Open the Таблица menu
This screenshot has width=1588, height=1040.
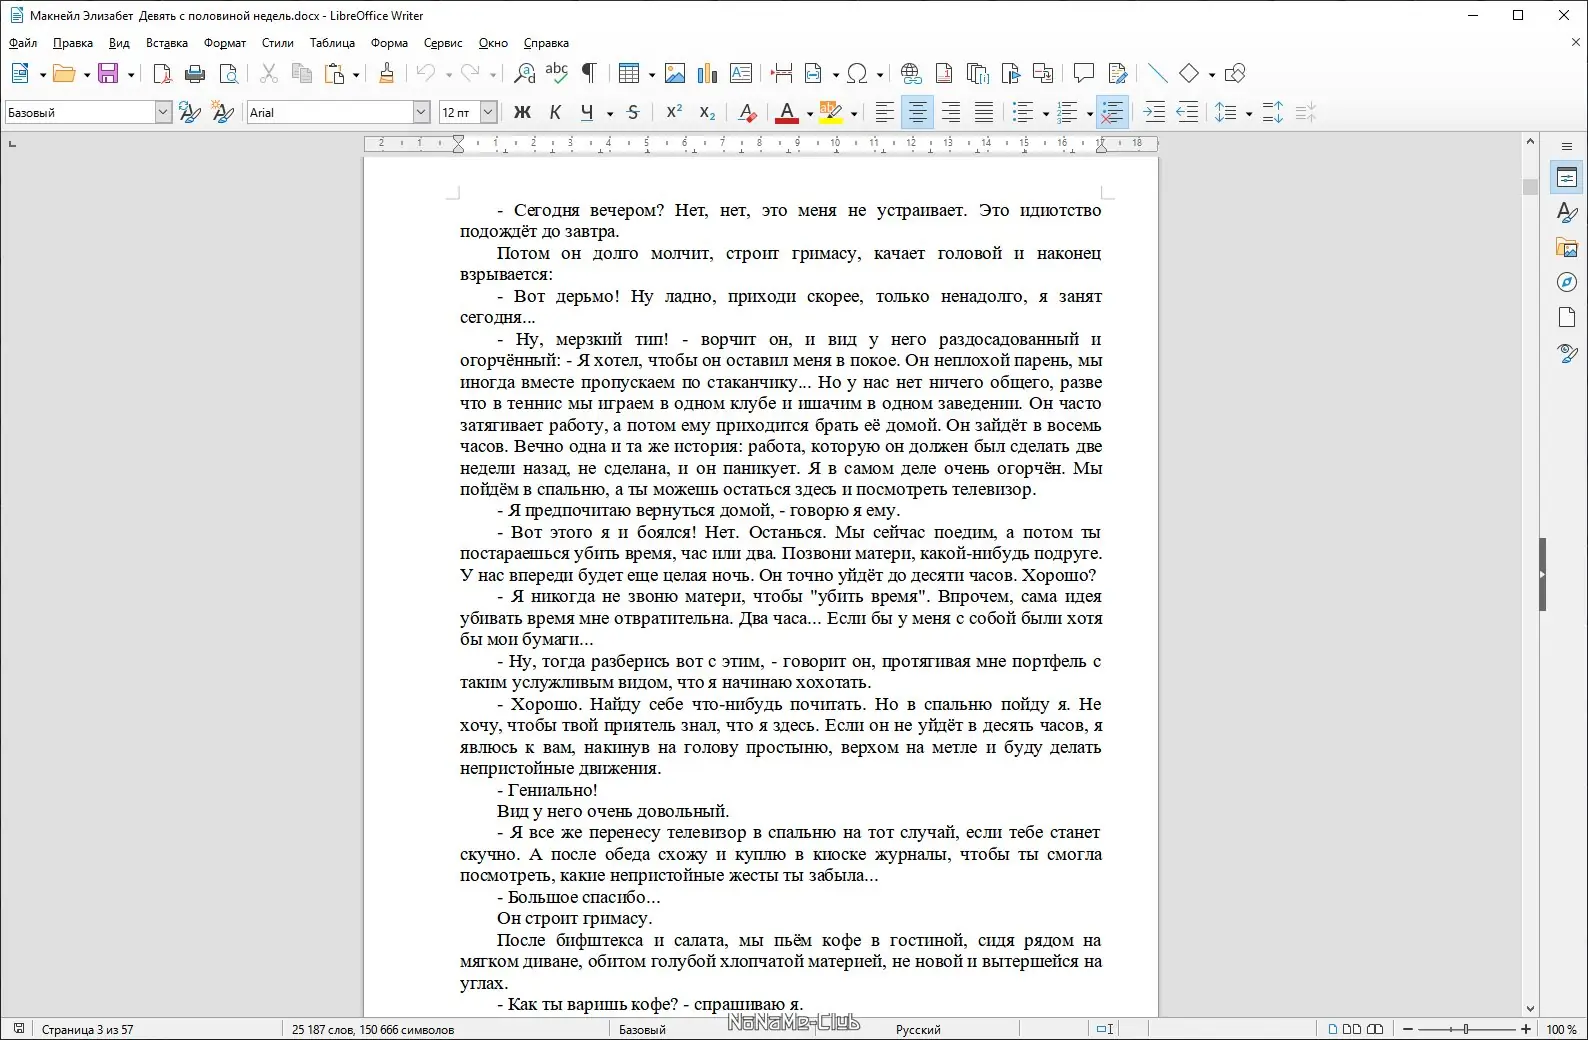point(332,43)
